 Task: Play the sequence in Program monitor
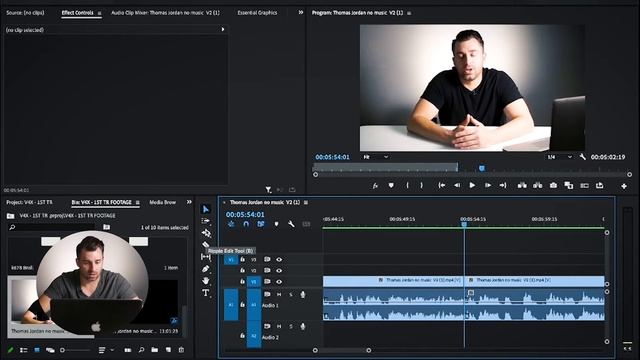(472, 185)
